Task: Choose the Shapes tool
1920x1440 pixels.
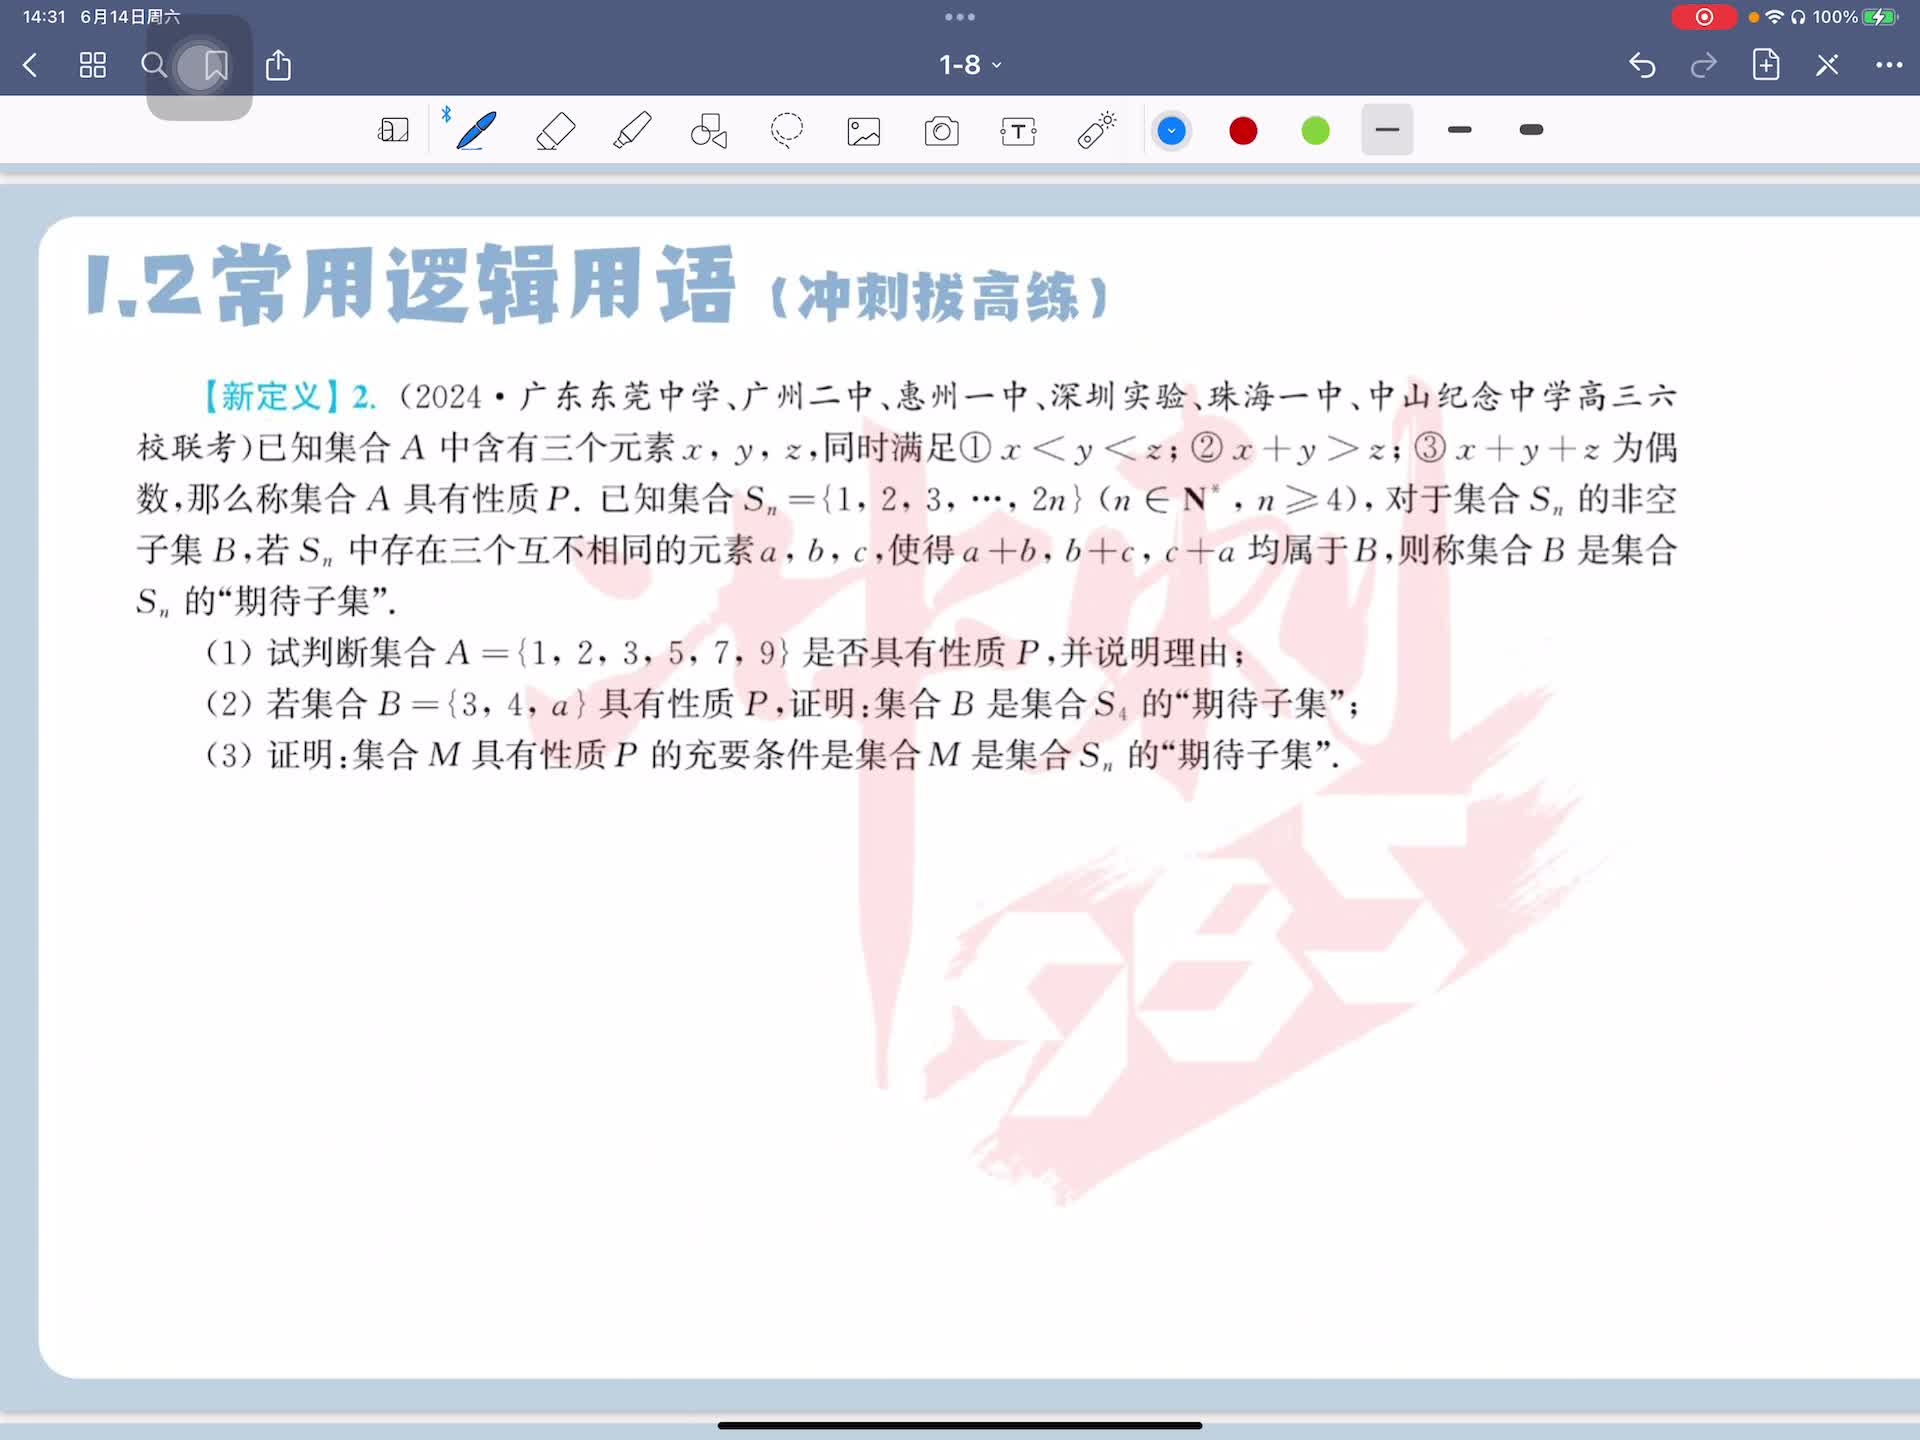Action: pos(709,131)
